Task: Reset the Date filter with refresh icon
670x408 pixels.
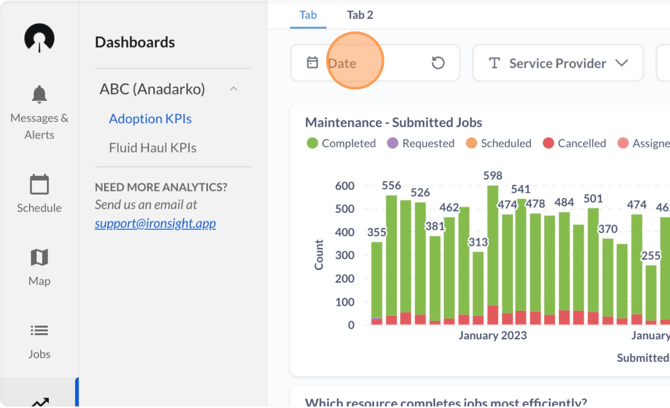Action: [438, 63]
